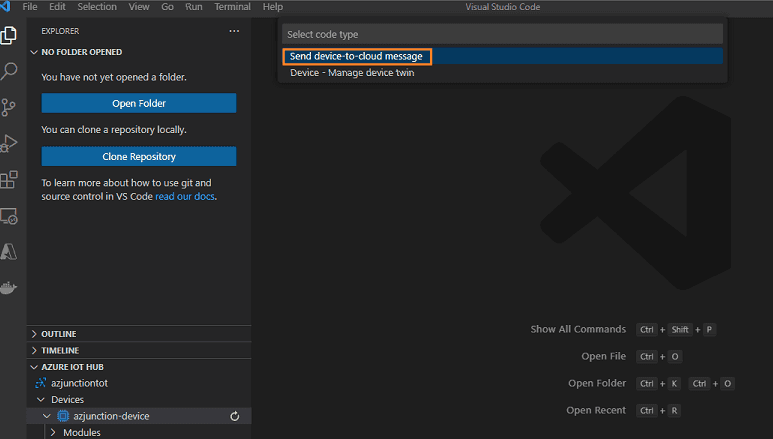The height and width of the screenshot is (439, 773).
Task: Open the Run menu
Action: (194, 7)
